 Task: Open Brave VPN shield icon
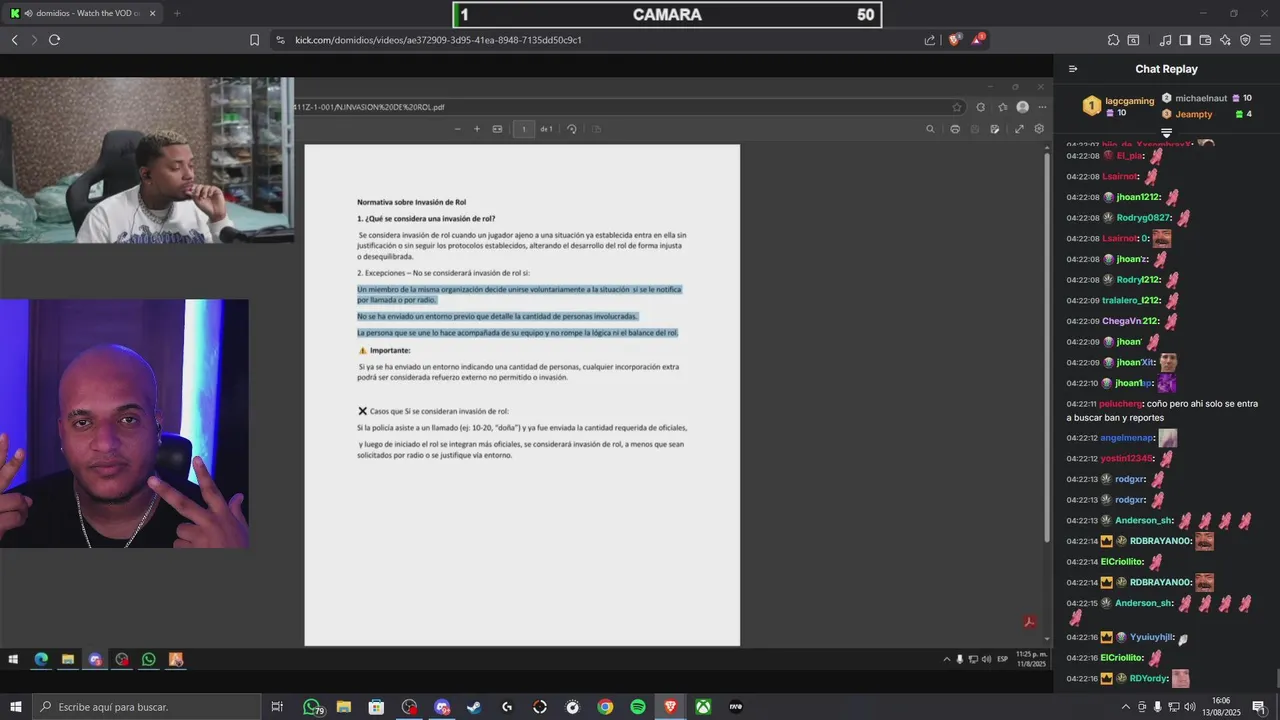pos(1245,40)
